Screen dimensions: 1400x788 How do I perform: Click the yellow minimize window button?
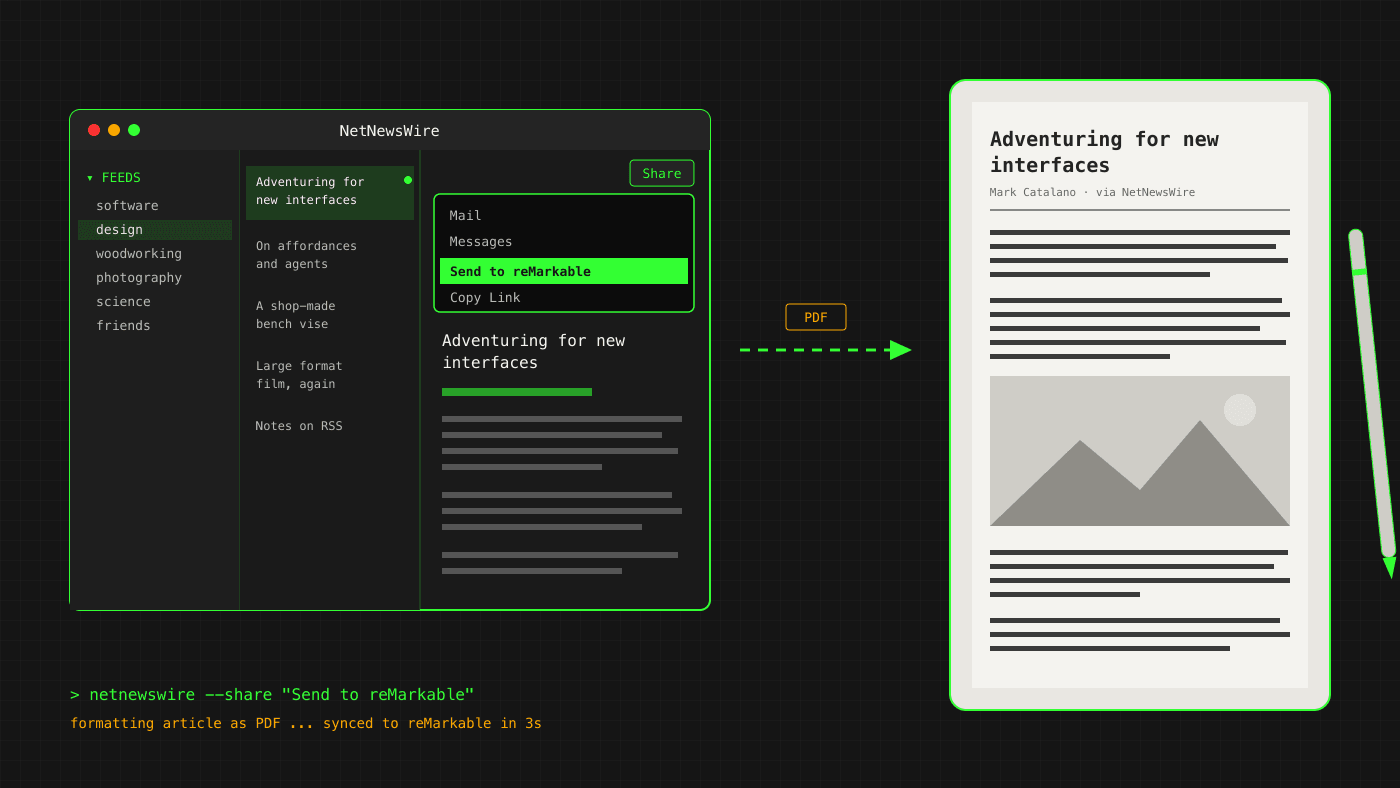[x=114, y=130]
